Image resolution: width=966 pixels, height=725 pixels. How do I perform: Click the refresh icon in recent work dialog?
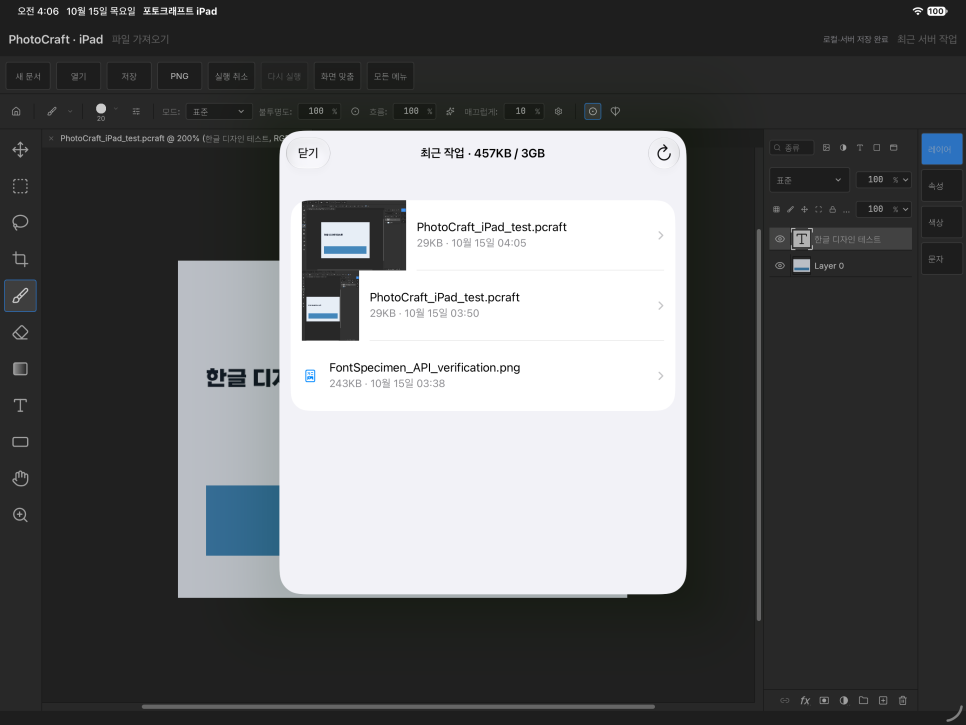pyautogui.click(x=664, y=153)
